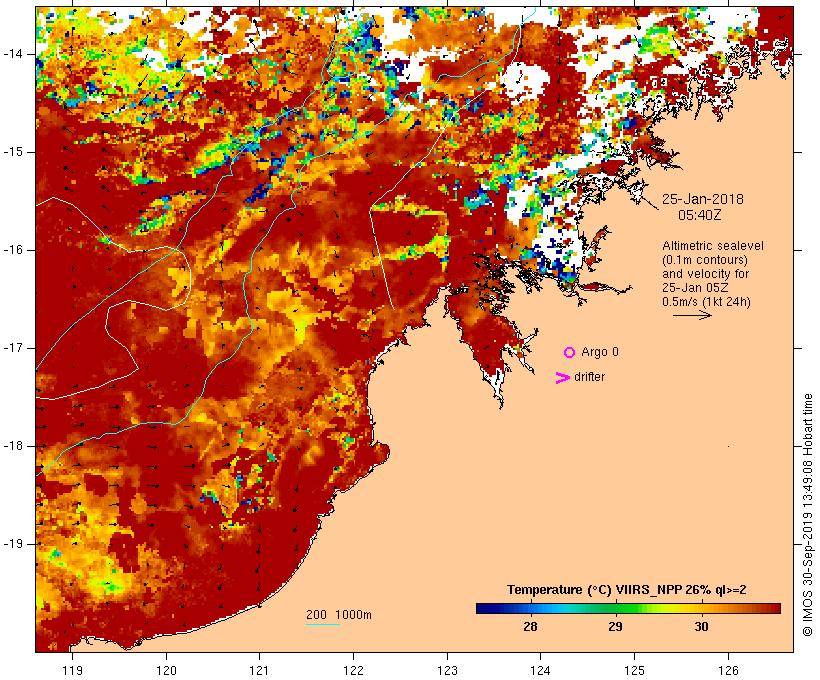
Task: Click the longitude axis label 121
Action: pos(259,670)
